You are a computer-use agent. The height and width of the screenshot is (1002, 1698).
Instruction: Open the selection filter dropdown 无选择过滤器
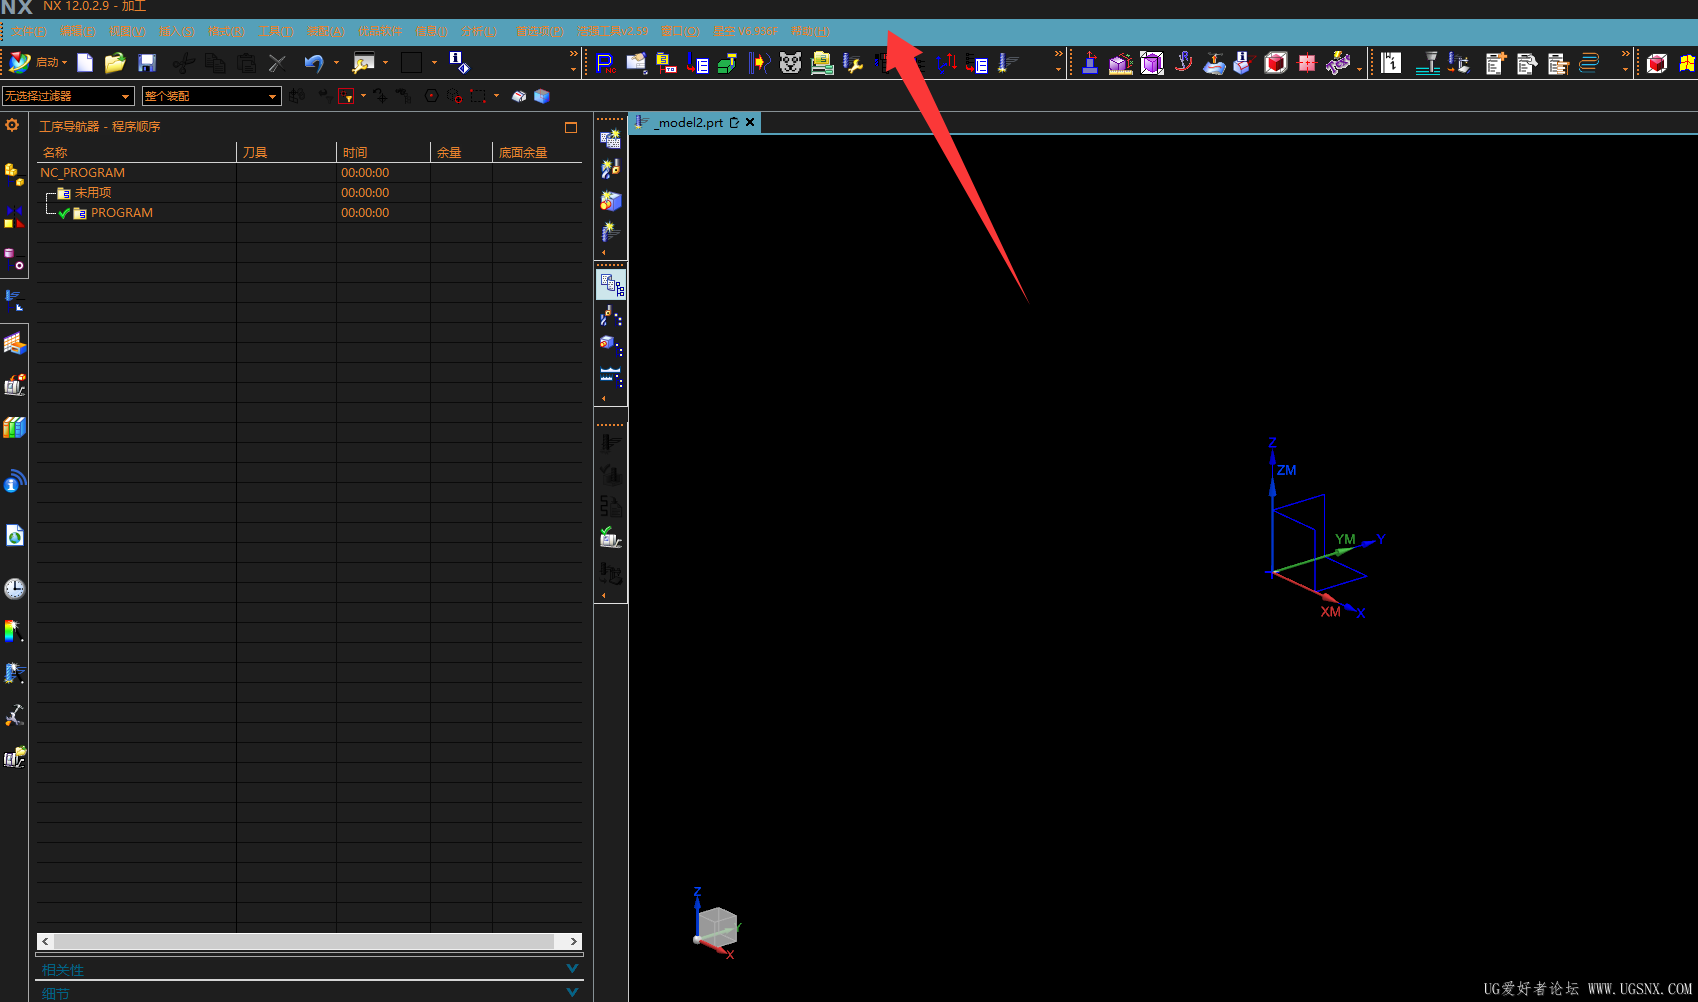(x=68, y=96)
